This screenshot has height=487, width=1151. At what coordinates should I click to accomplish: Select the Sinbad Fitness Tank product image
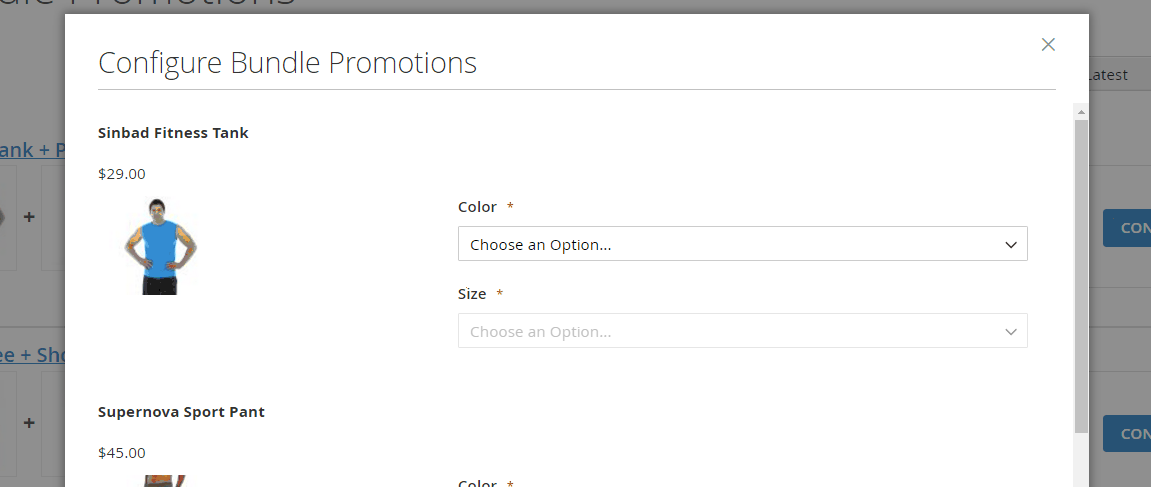(x=161, y=246)
